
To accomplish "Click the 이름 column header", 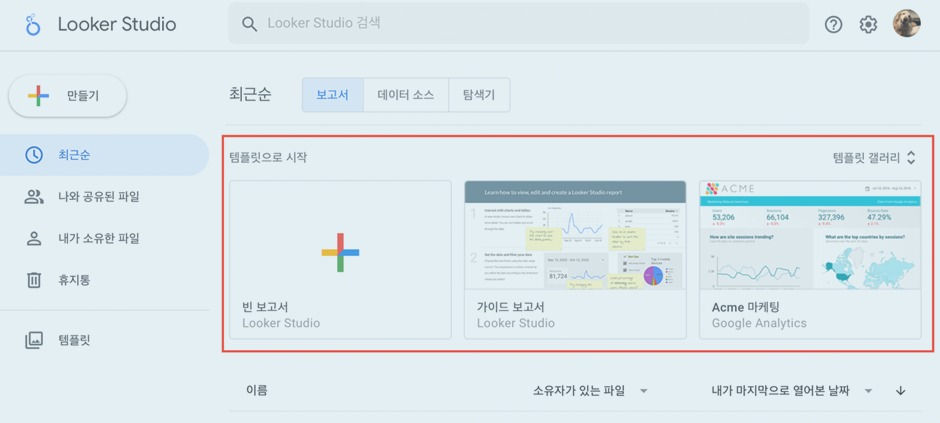I will tap(257, 391).
